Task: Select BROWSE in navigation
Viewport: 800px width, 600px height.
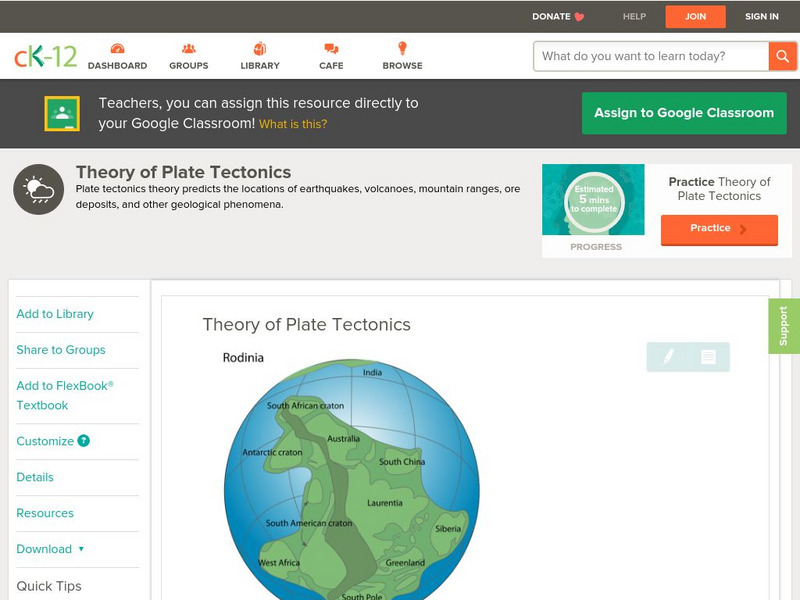Action: coord(403,66)
